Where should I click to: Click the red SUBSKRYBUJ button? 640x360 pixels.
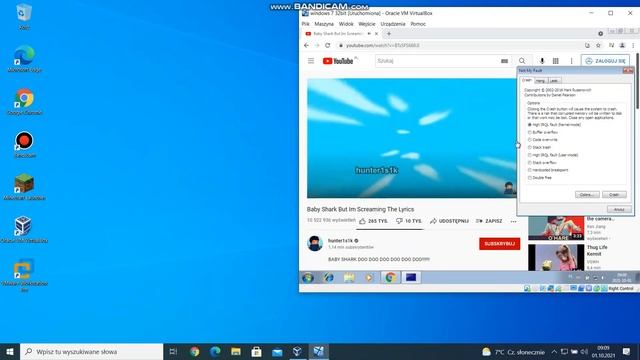click(500, 244)
